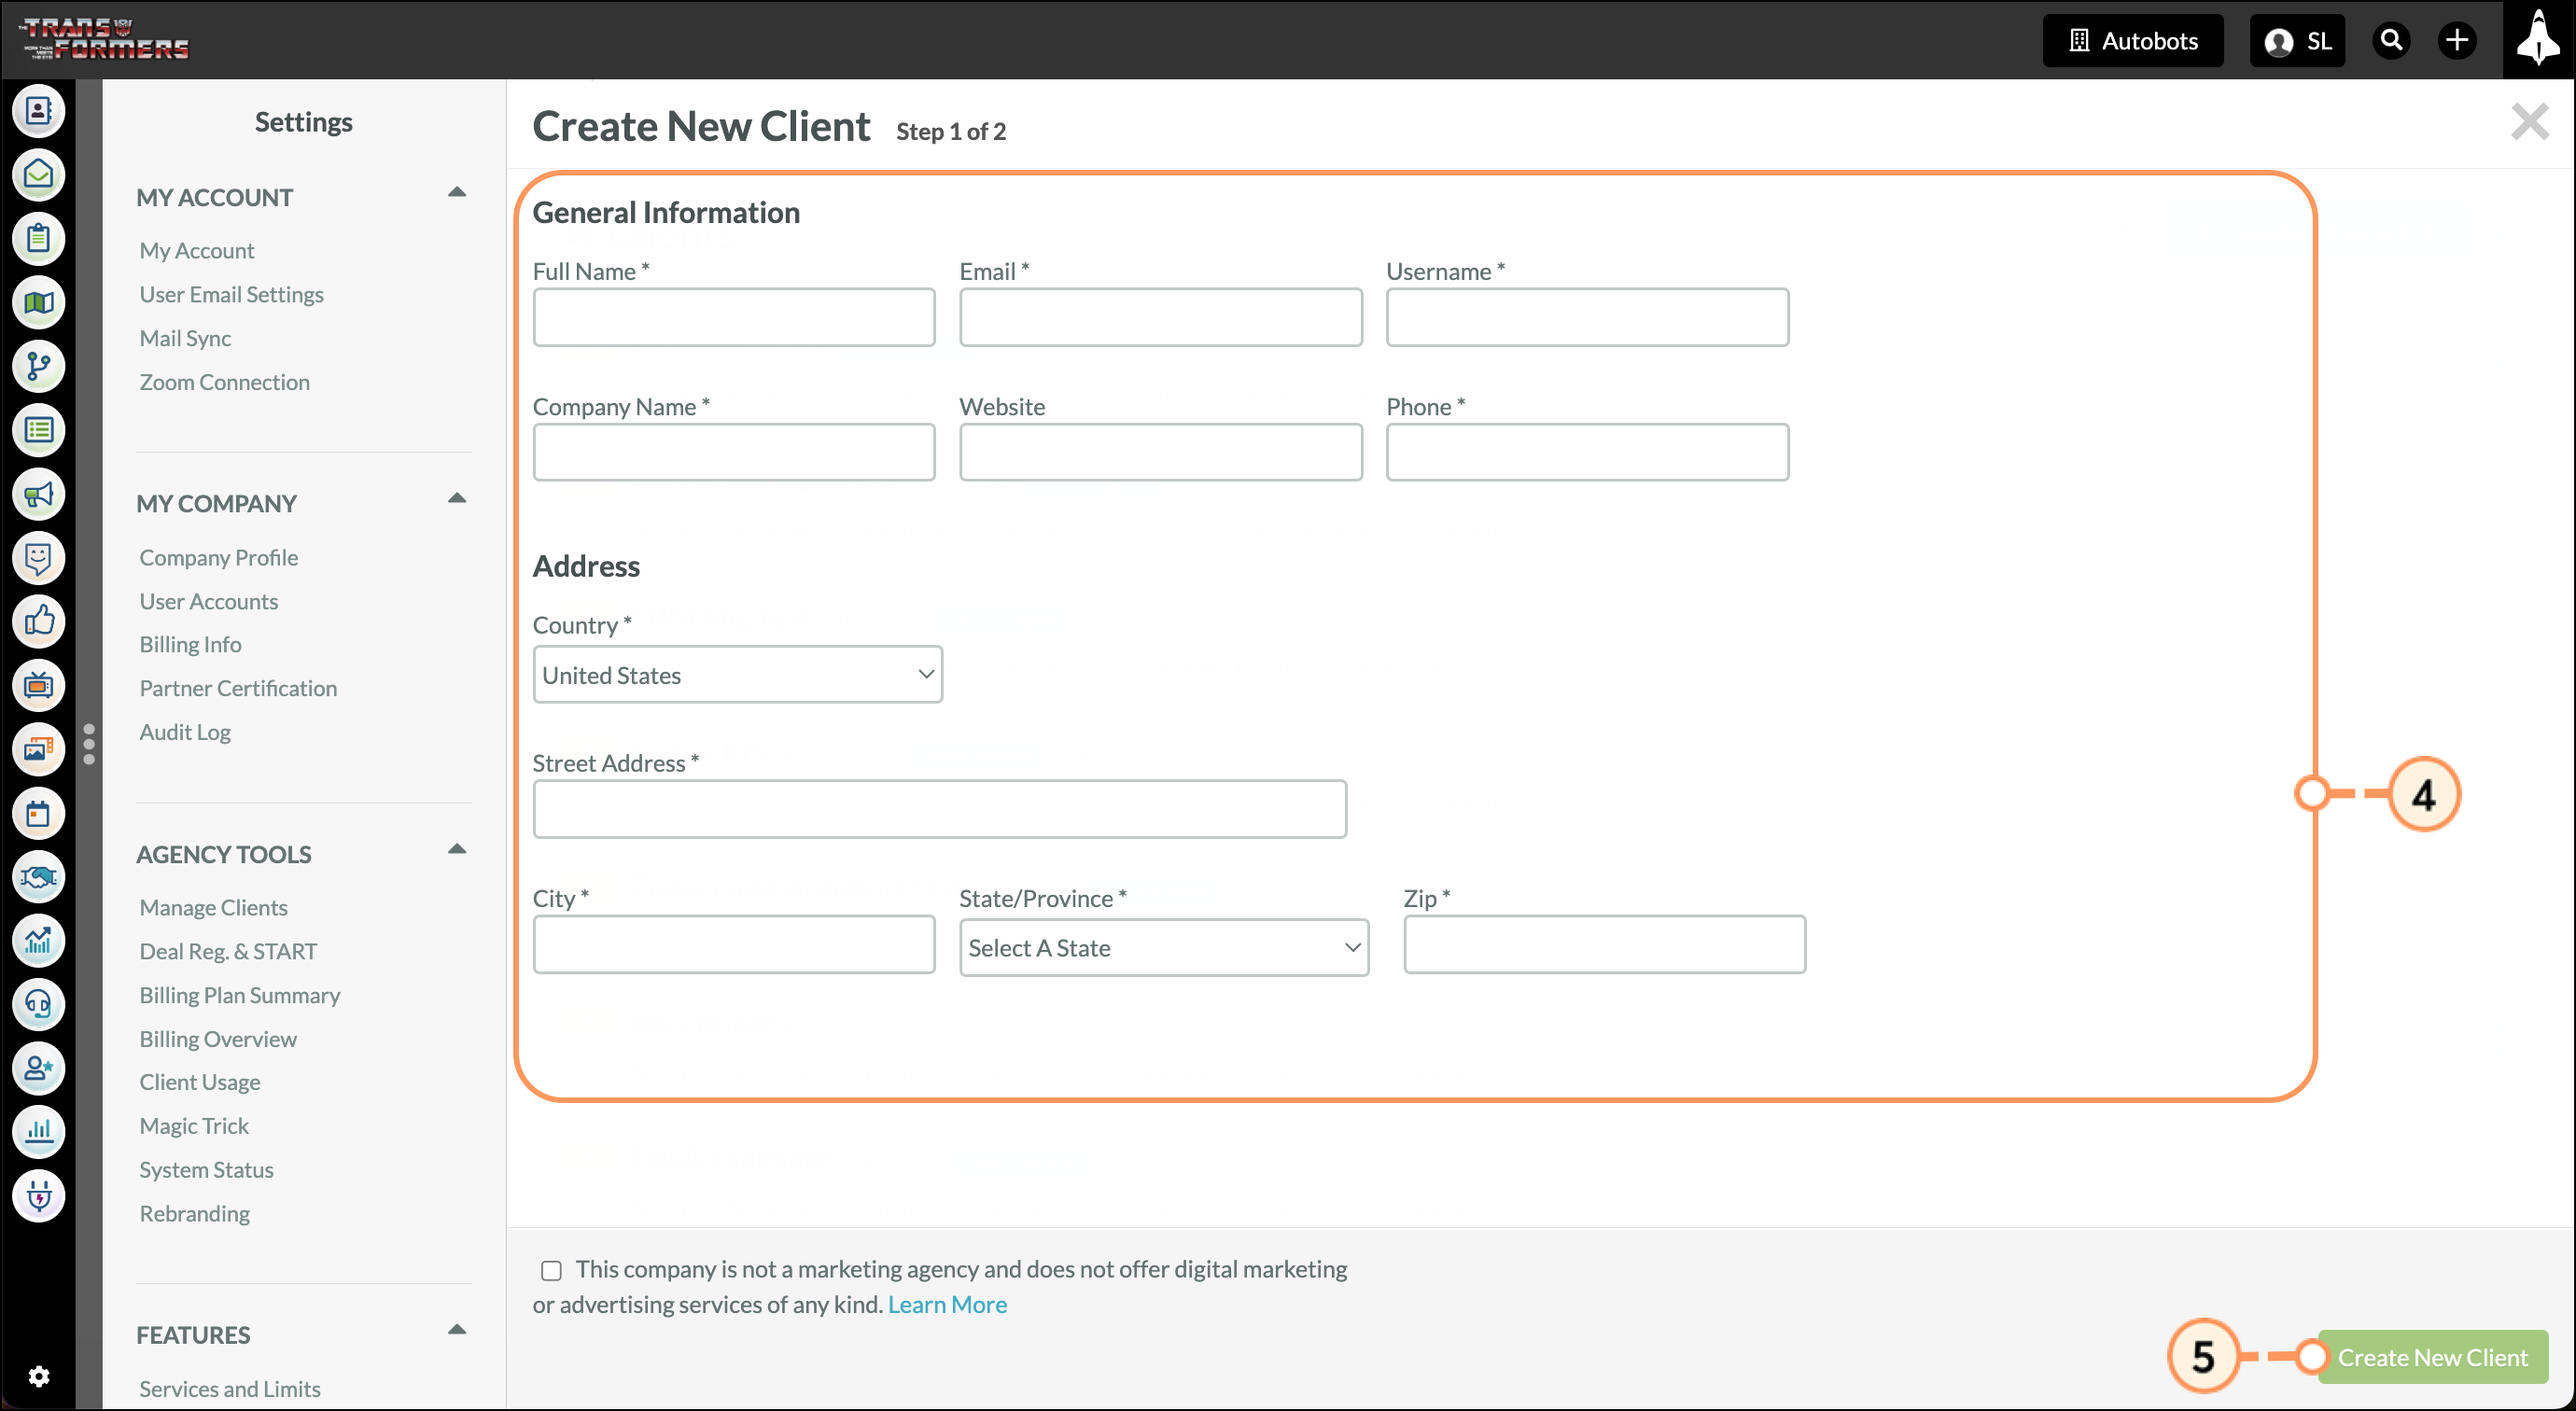Image resolution: width=2576 pixels, height=1411 pixels.
Task: Focus the Username field
Action: (1587, 317)
